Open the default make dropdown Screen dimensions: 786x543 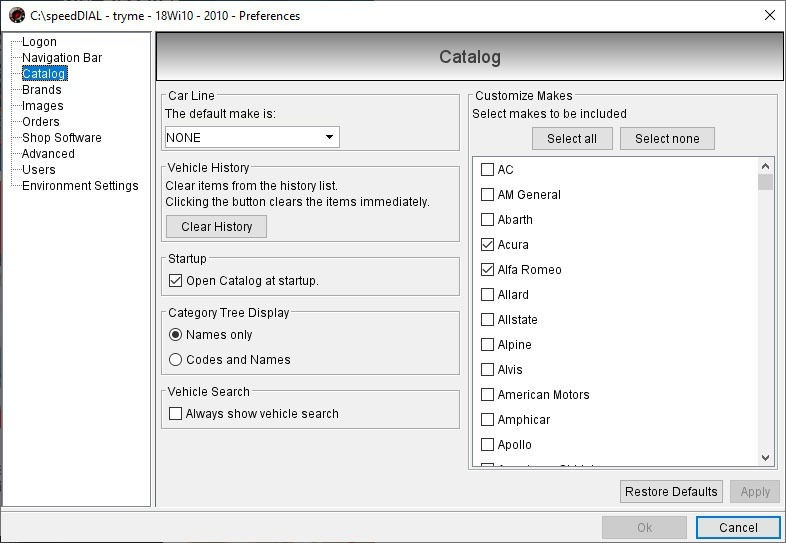coord(252,137)
